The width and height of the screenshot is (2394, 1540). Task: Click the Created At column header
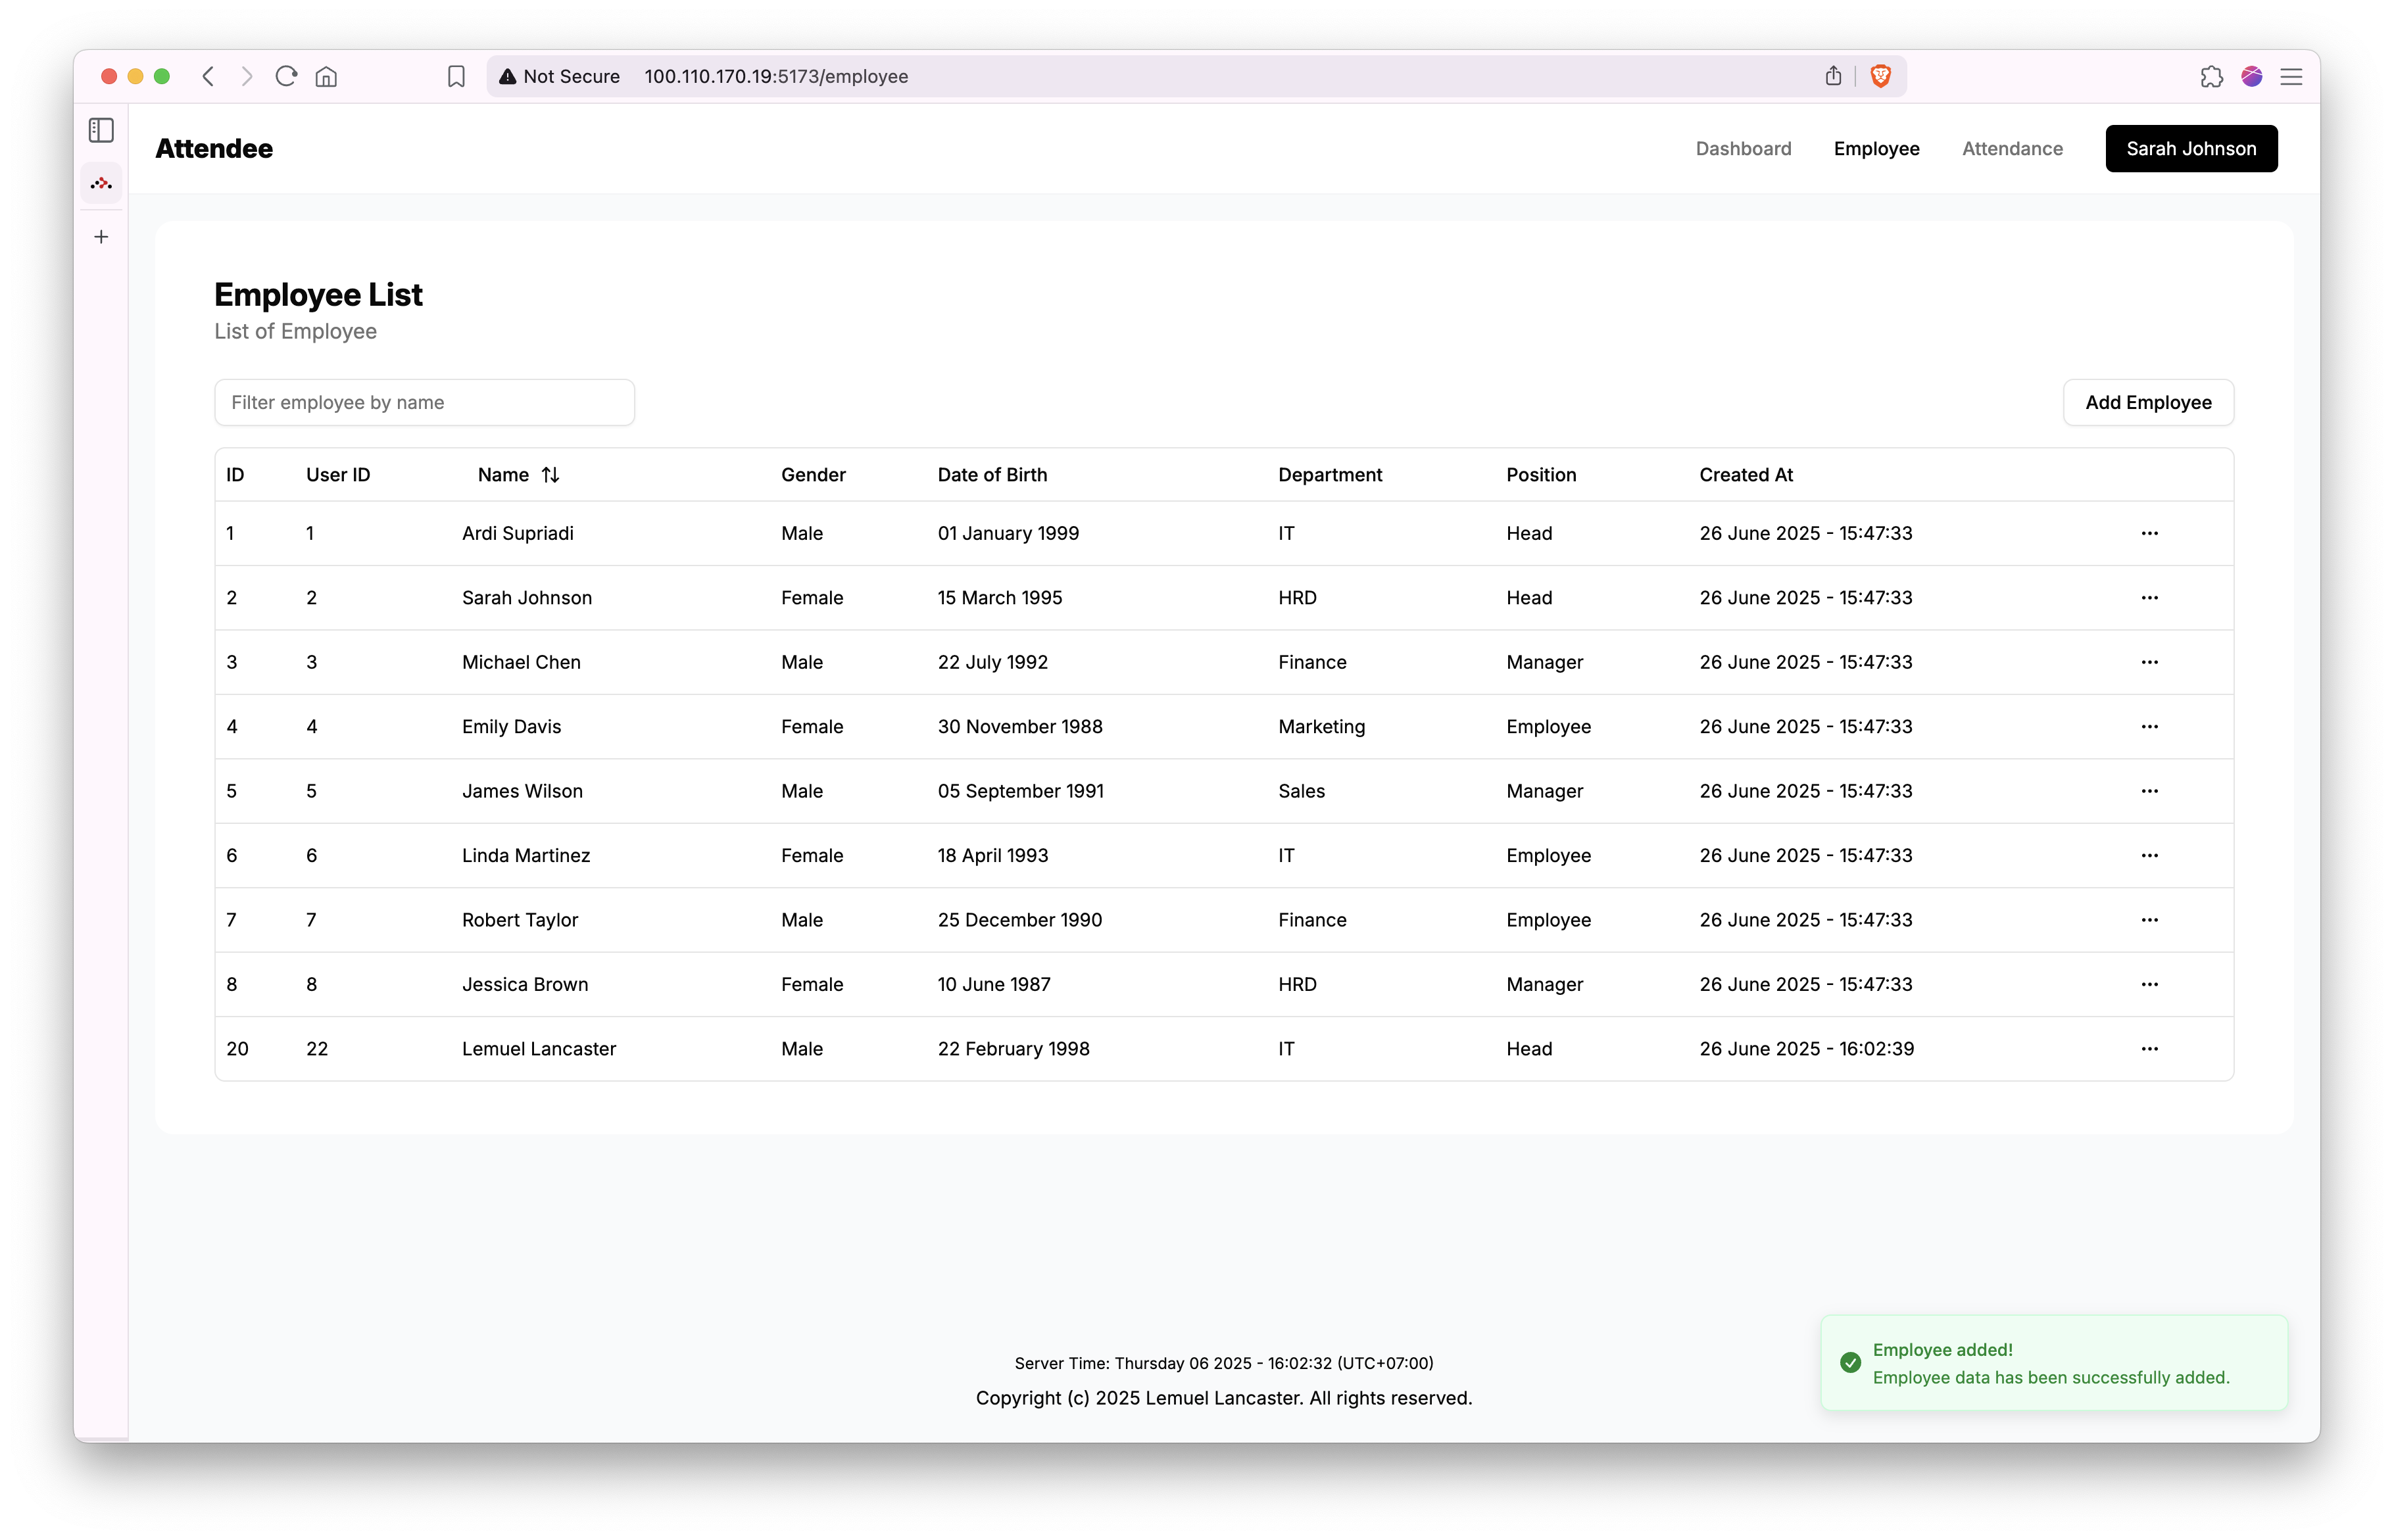(1746, 475)
